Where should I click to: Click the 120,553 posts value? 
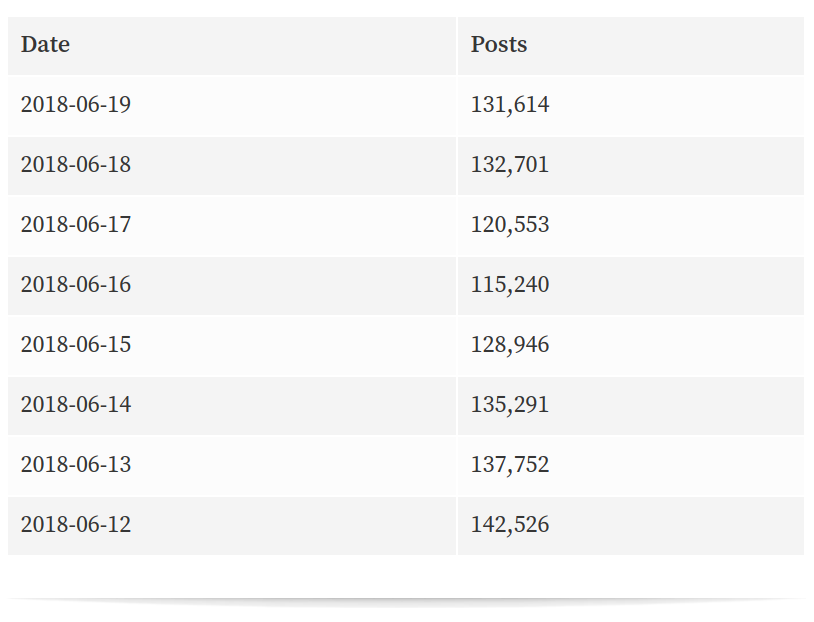[x=510, y=225]
